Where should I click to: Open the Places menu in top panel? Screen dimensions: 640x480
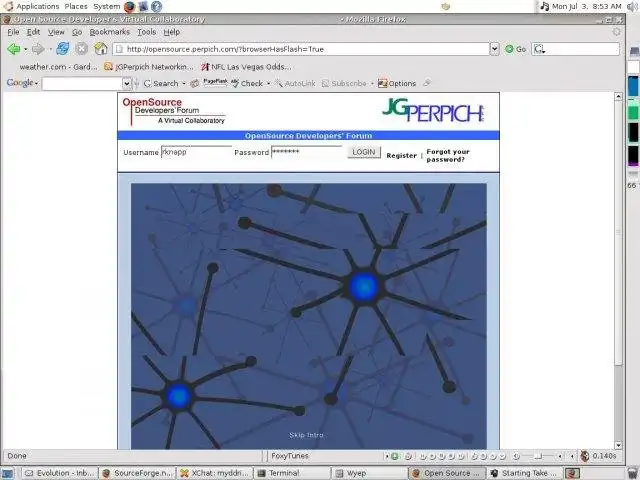click(x=76, y=6)
